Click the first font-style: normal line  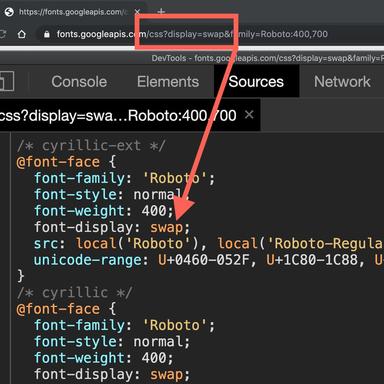coord(112,195)
